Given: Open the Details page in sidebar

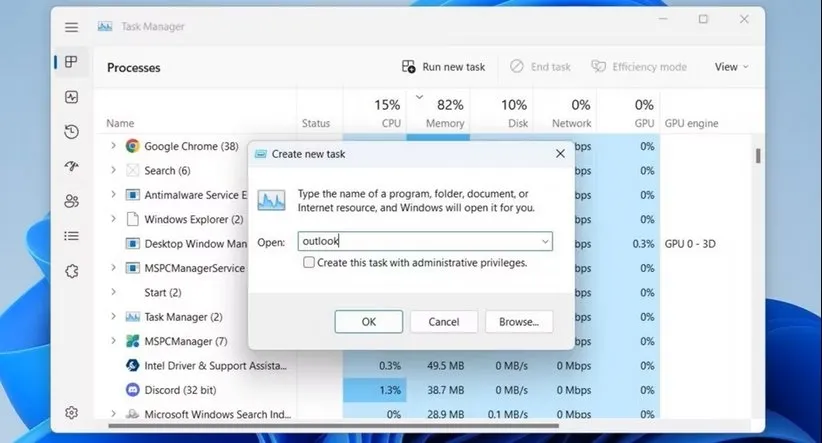Looking at the screenshot, I should tap(71, 236).
